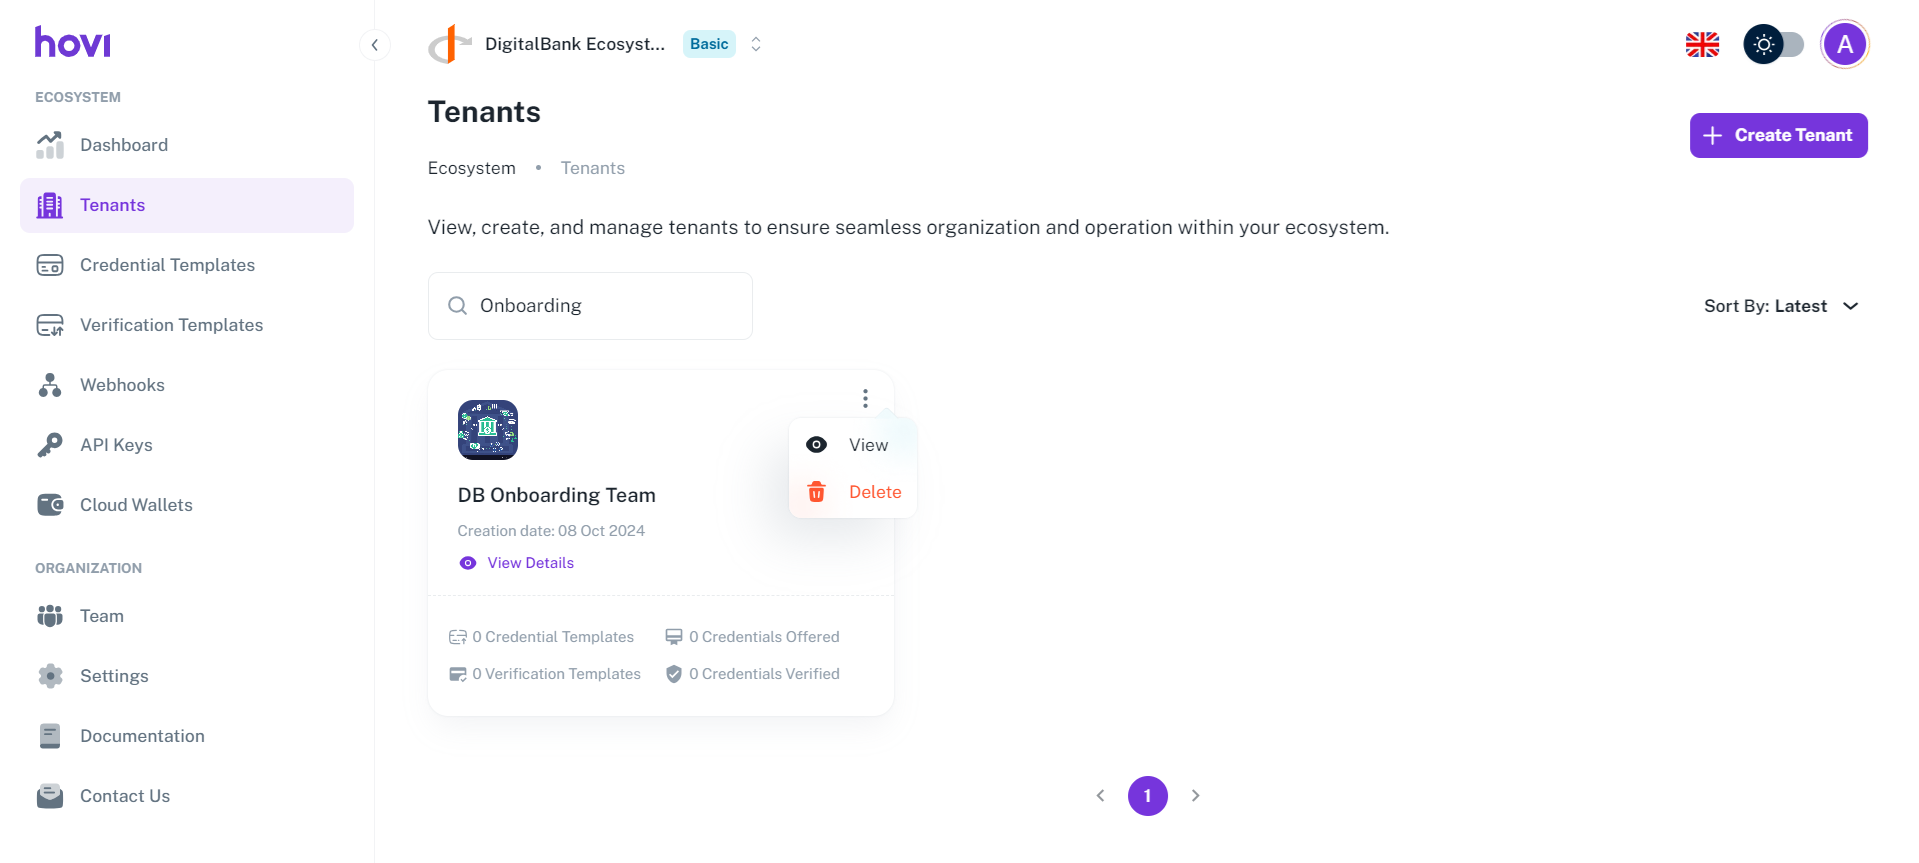This screenshot has height=863, width=1919.
Task: Go to next page arrow
Action: [x=1195, y=796]
